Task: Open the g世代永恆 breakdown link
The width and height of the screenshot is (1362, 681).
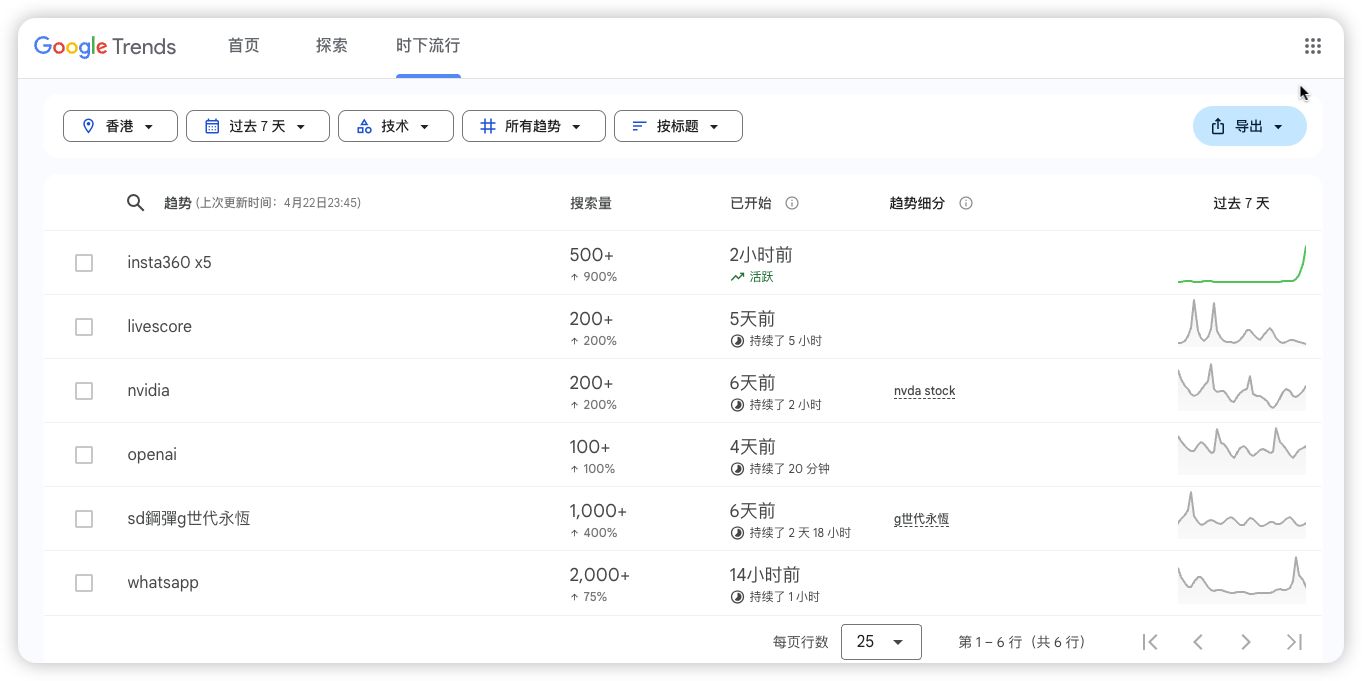Action: coord(921,519)
